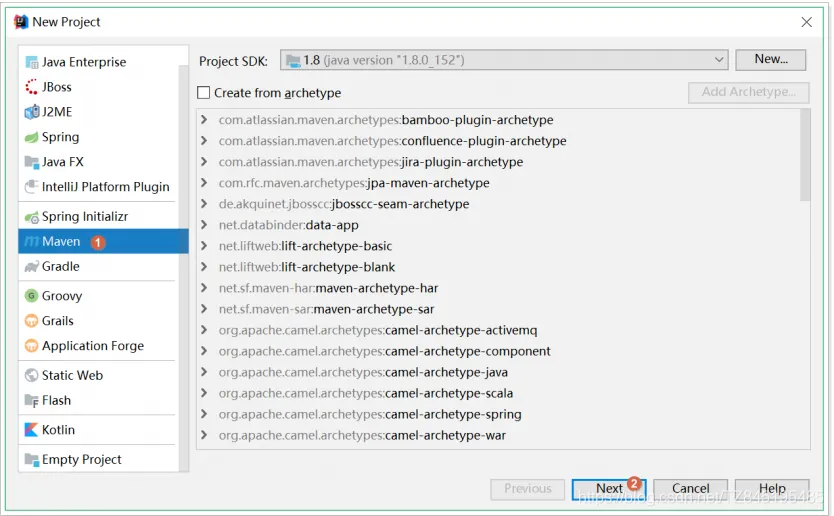Click the Flash folder icon
The image size is (834, 516).
[x=32, y=401]
